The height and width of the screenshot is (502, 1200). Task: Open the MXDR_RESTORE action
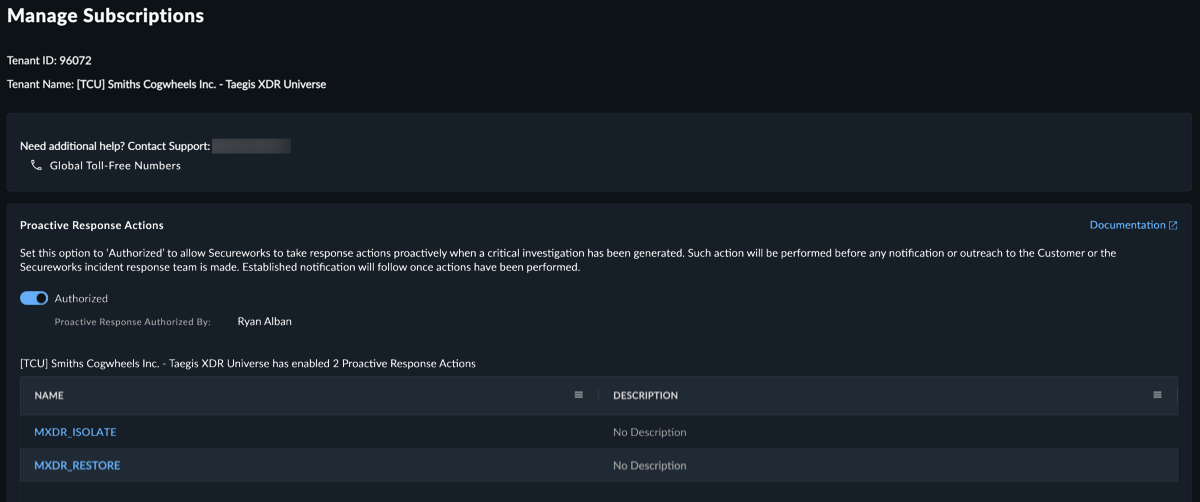coord(77,465)
